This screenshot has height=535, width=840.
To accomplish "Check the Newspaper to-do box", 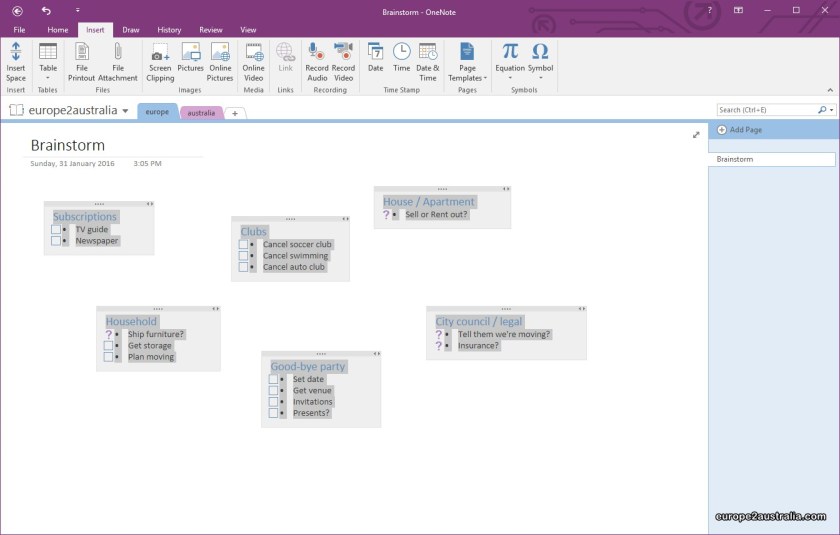I will (56, 241).
